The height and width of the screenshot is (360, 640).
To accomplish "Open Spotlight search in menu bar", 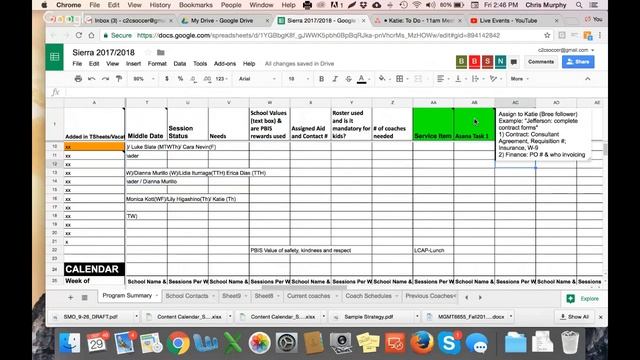I will (579, 5).
